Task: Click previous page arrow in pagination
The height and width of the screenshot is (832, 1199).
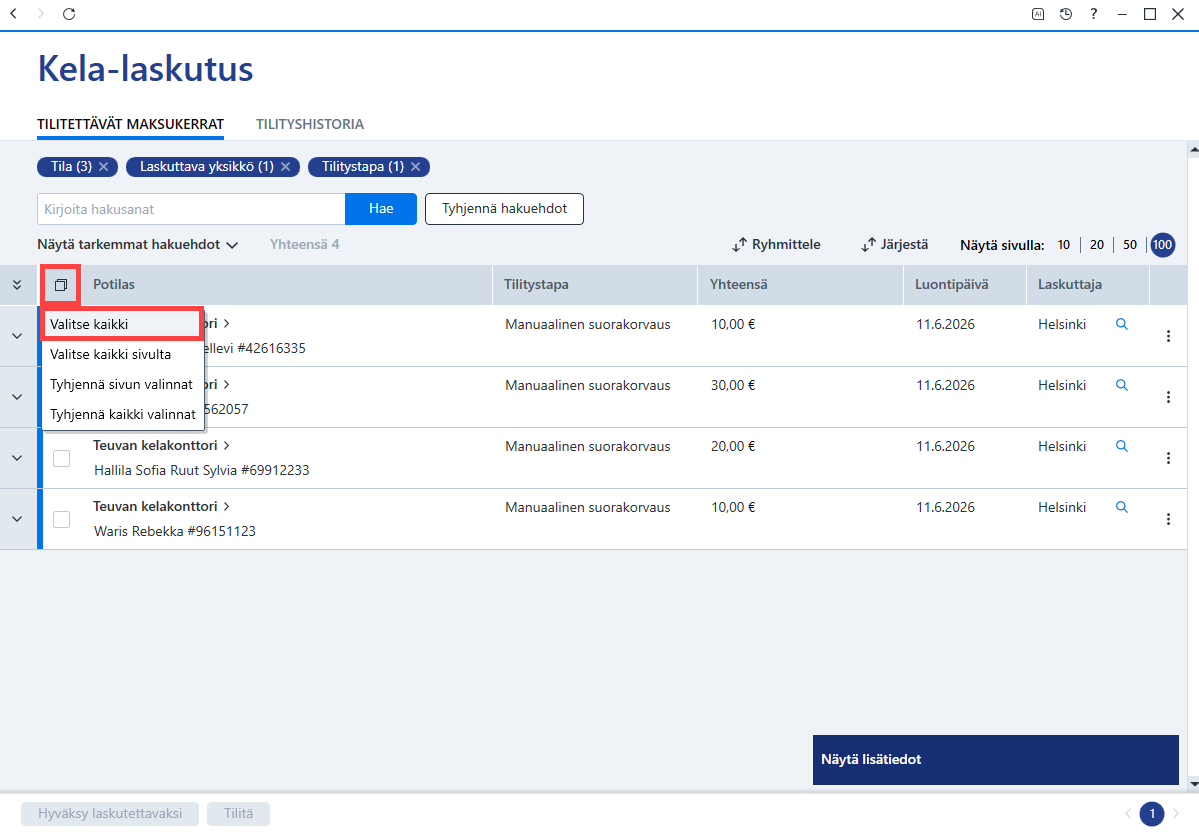Action: pyautogui.click(x=1128, y=814)
